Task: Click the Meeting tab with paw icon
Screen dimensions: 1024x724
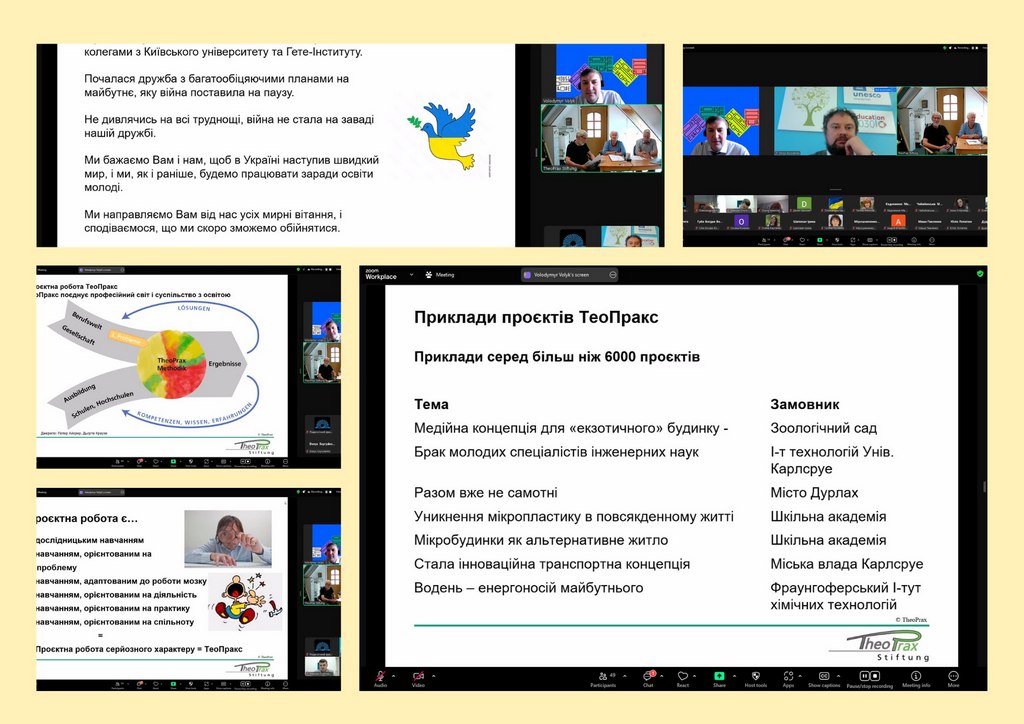Action: tap(440, 275)
